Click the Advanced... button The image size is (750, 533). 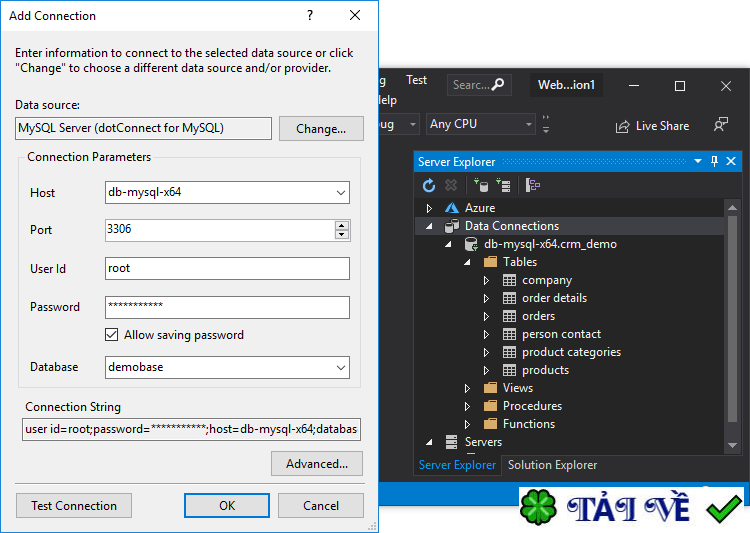pos(317,464)
